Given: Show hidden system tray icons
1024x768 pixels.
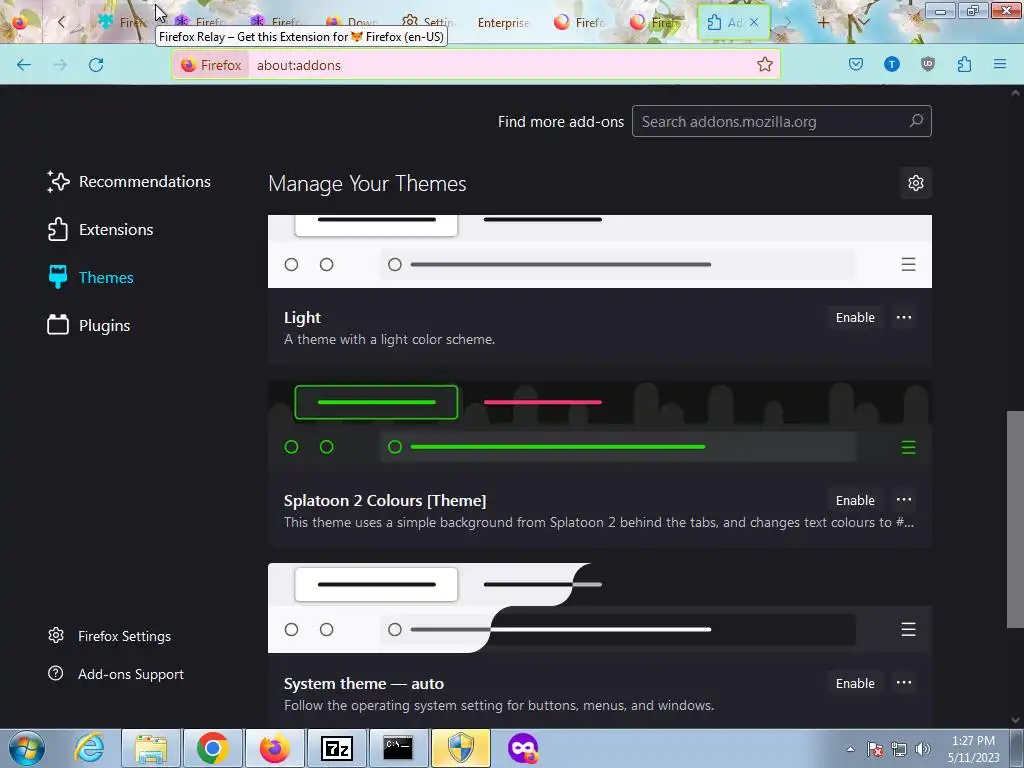Looking at the screenshot, I should (x=850, y=749).
